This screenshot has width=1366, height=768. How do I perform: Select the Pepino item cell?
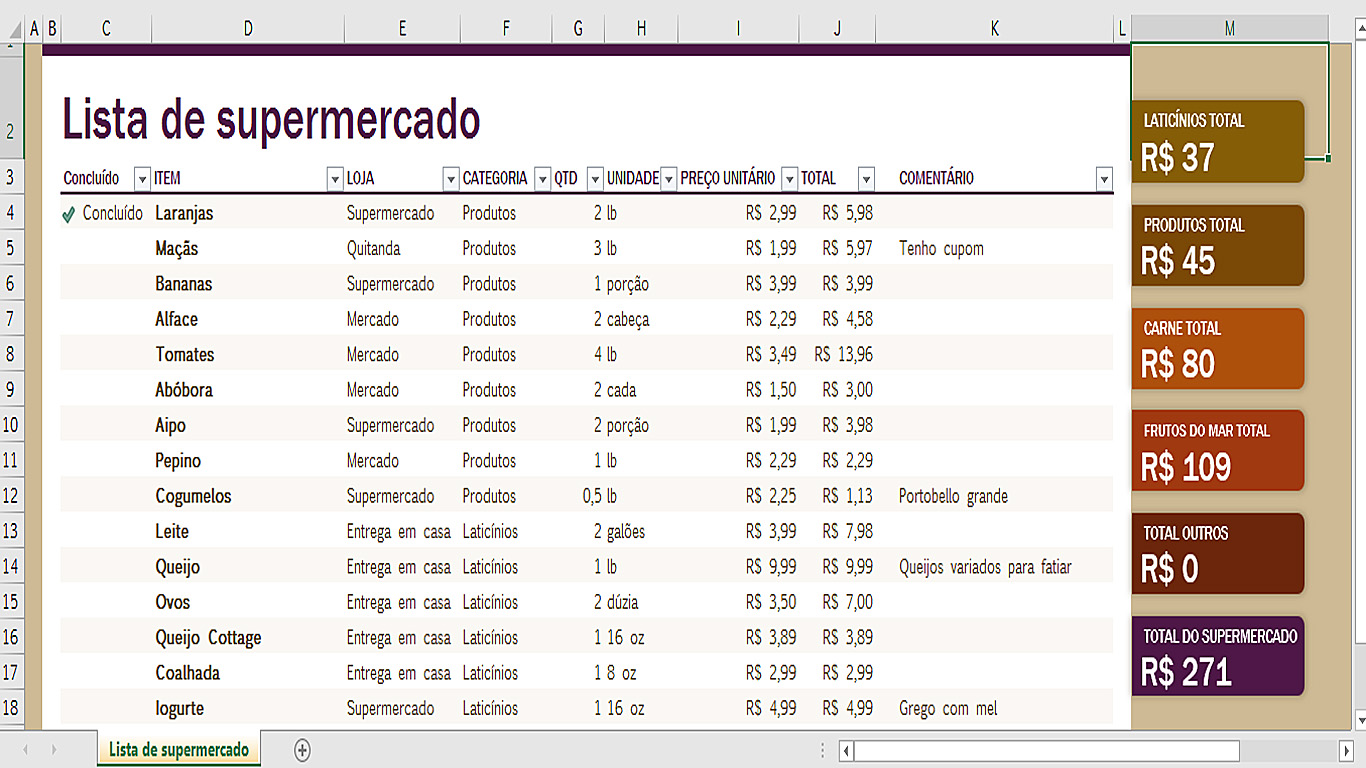click(x=248, y=461)
